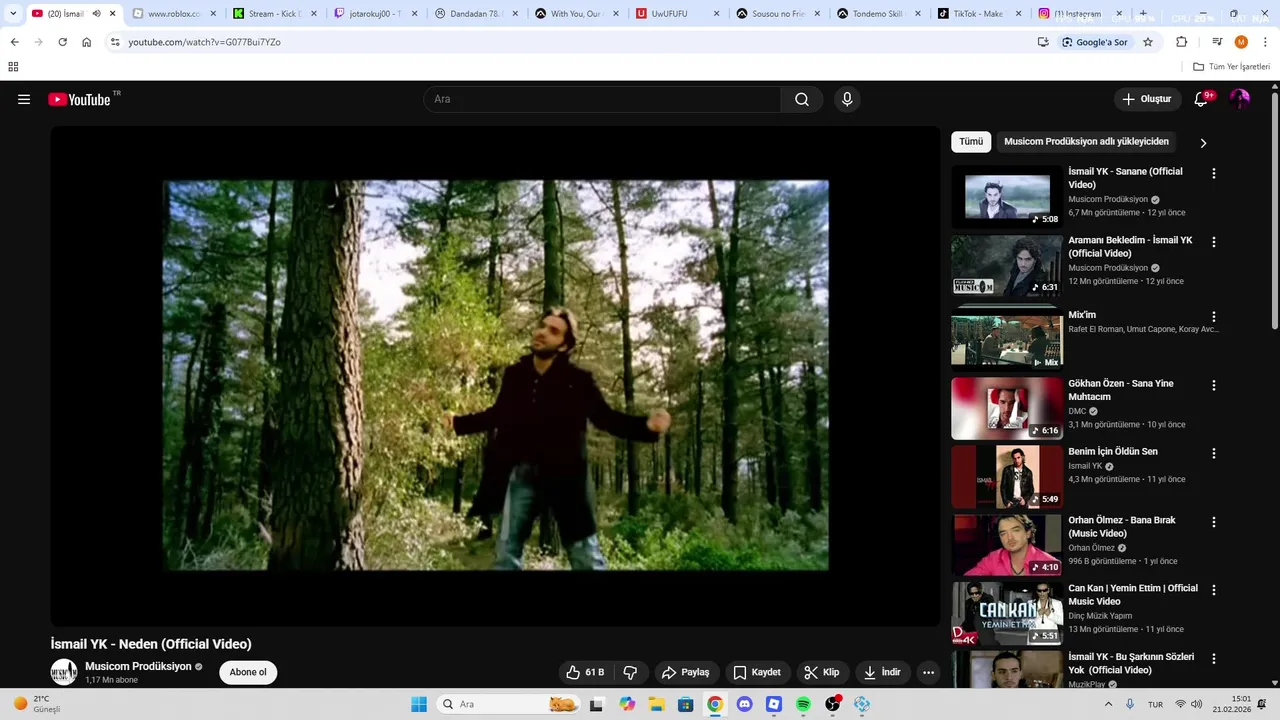Switch to the www.roblox.com tab
This screenshot has width=1280, height=720.
click(174, 14)
